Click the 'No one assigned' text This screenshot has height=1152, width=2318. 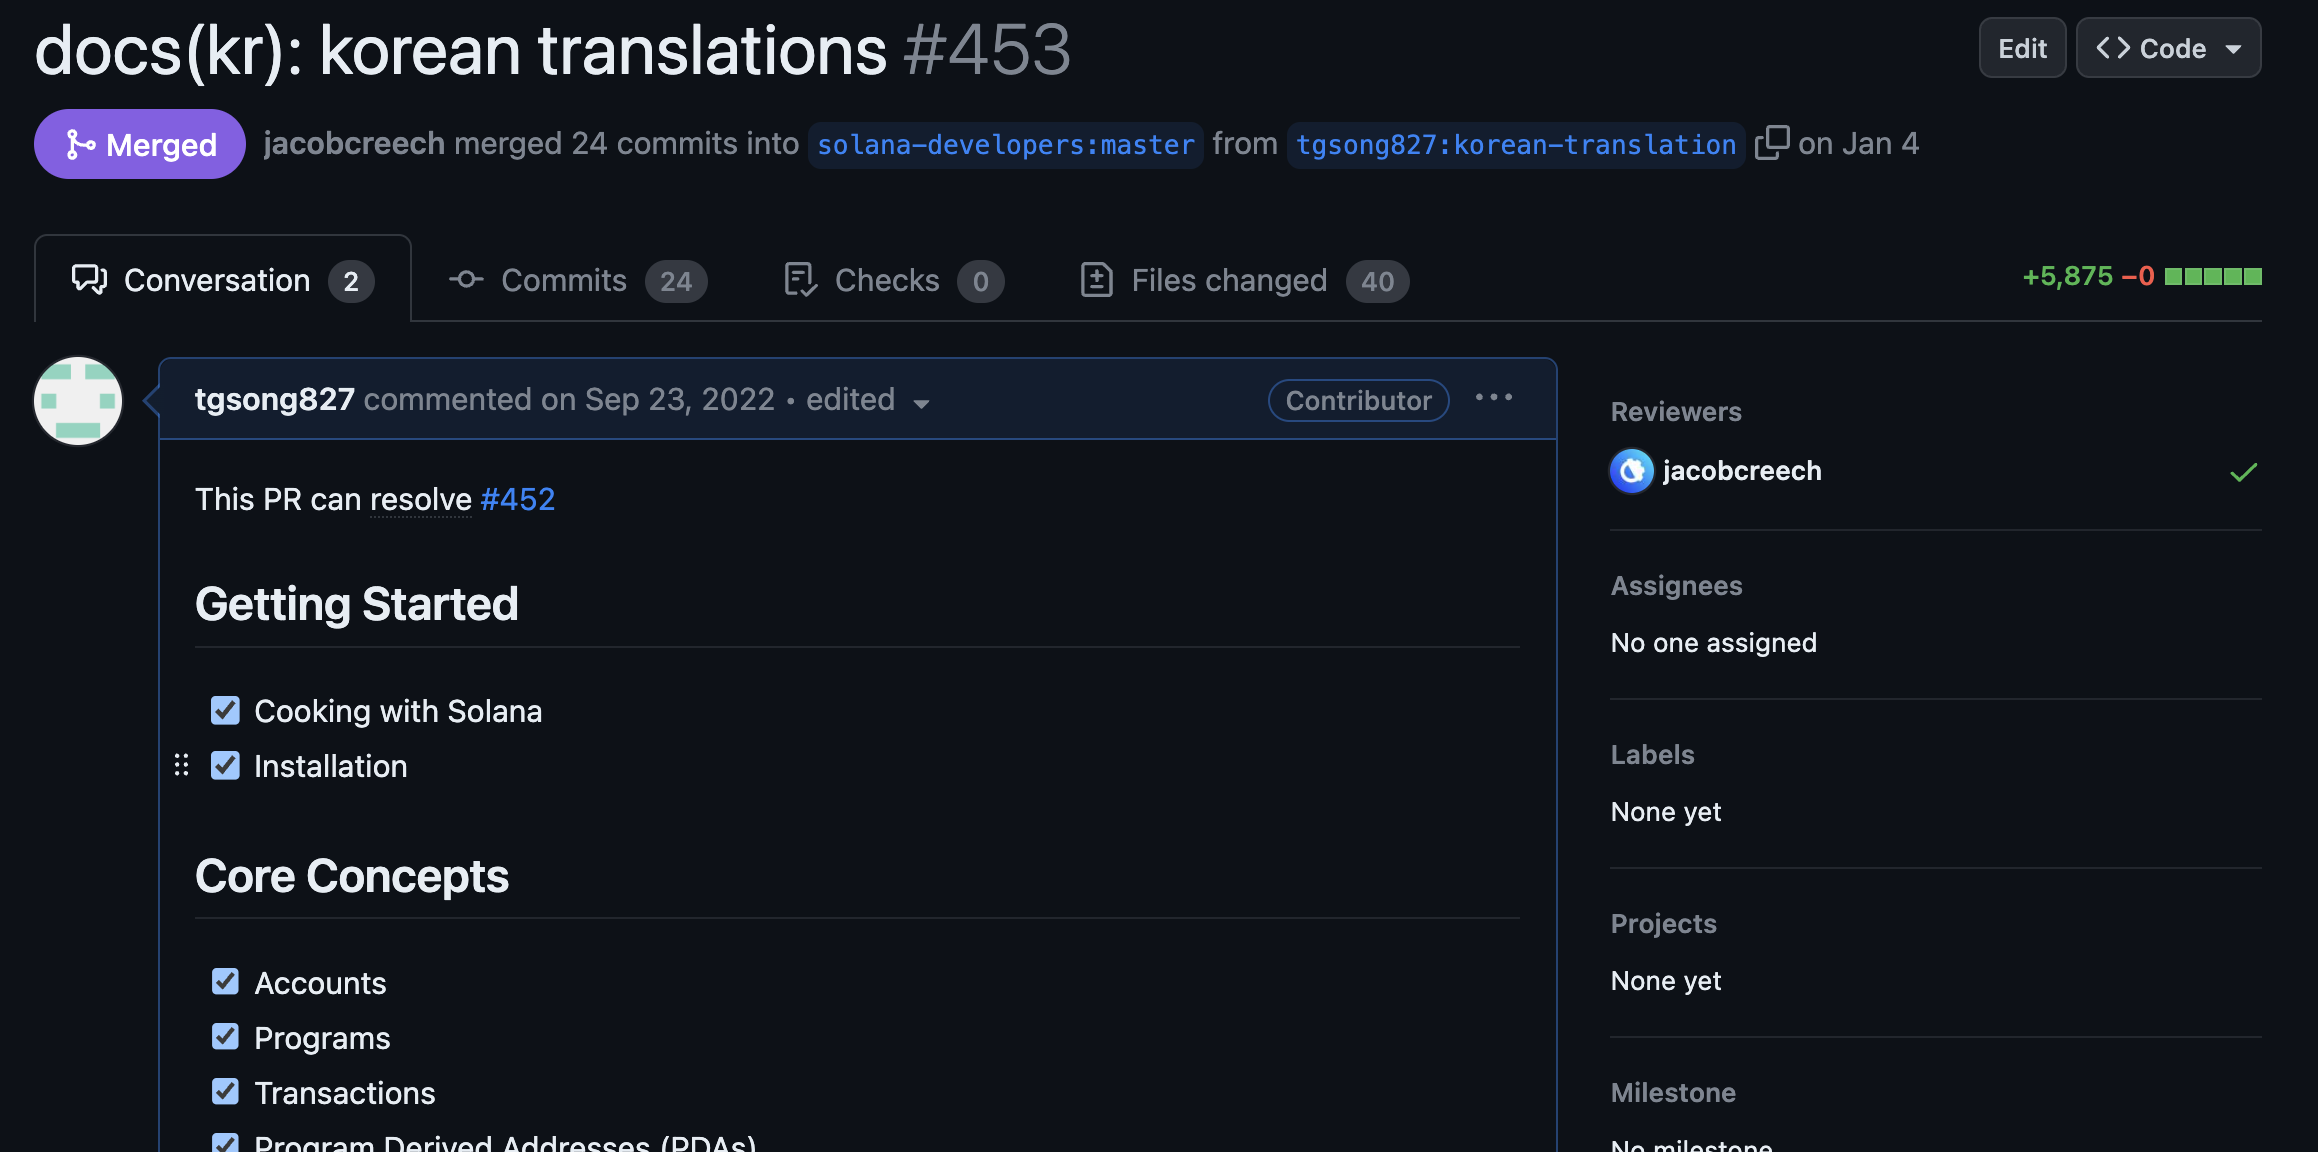pyautogui.click(x=1713, y=643)
